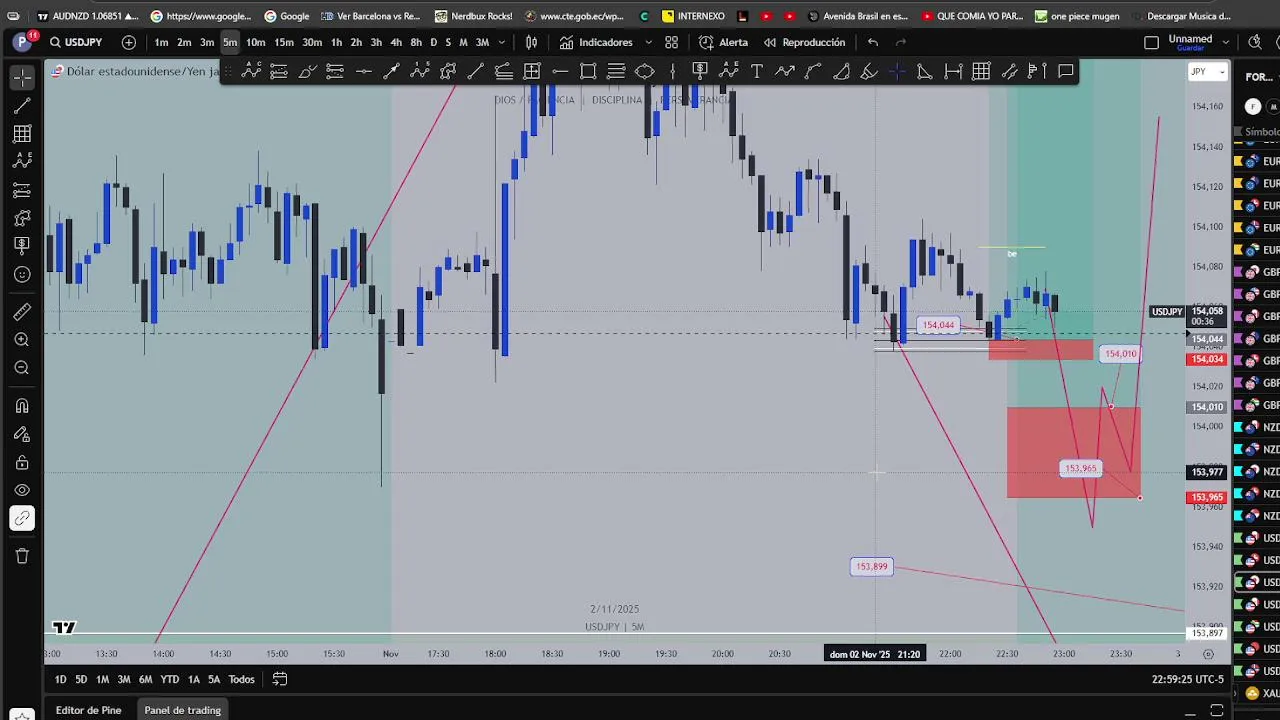This screenshot has width=1280, height=720.
Task: Open the Gann and Fibonacci grid tools
Action: click(22, 133)
